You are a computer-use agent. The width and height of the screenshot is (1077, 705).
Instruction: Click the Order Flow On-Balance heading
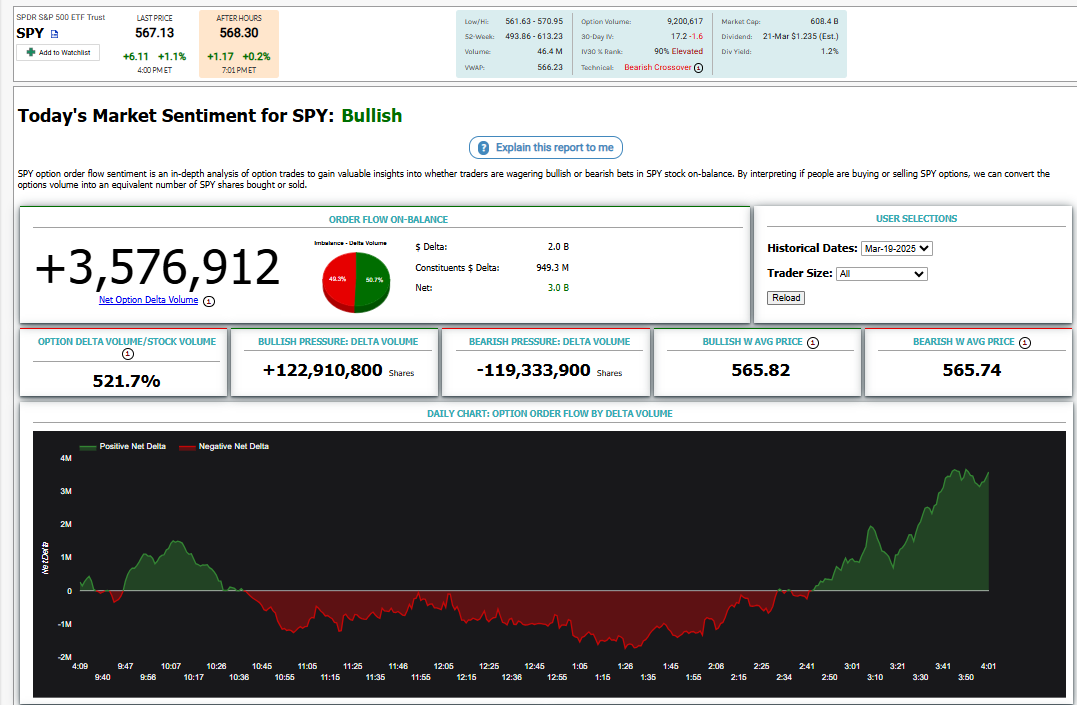click(x=388, y=220)
